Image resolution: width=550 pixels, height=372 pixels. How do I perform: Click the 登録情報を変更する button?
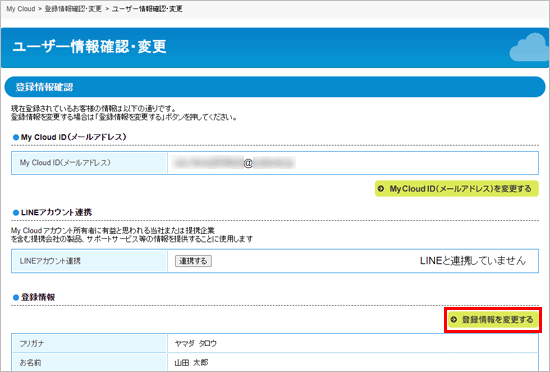click(x=493, y=320)
